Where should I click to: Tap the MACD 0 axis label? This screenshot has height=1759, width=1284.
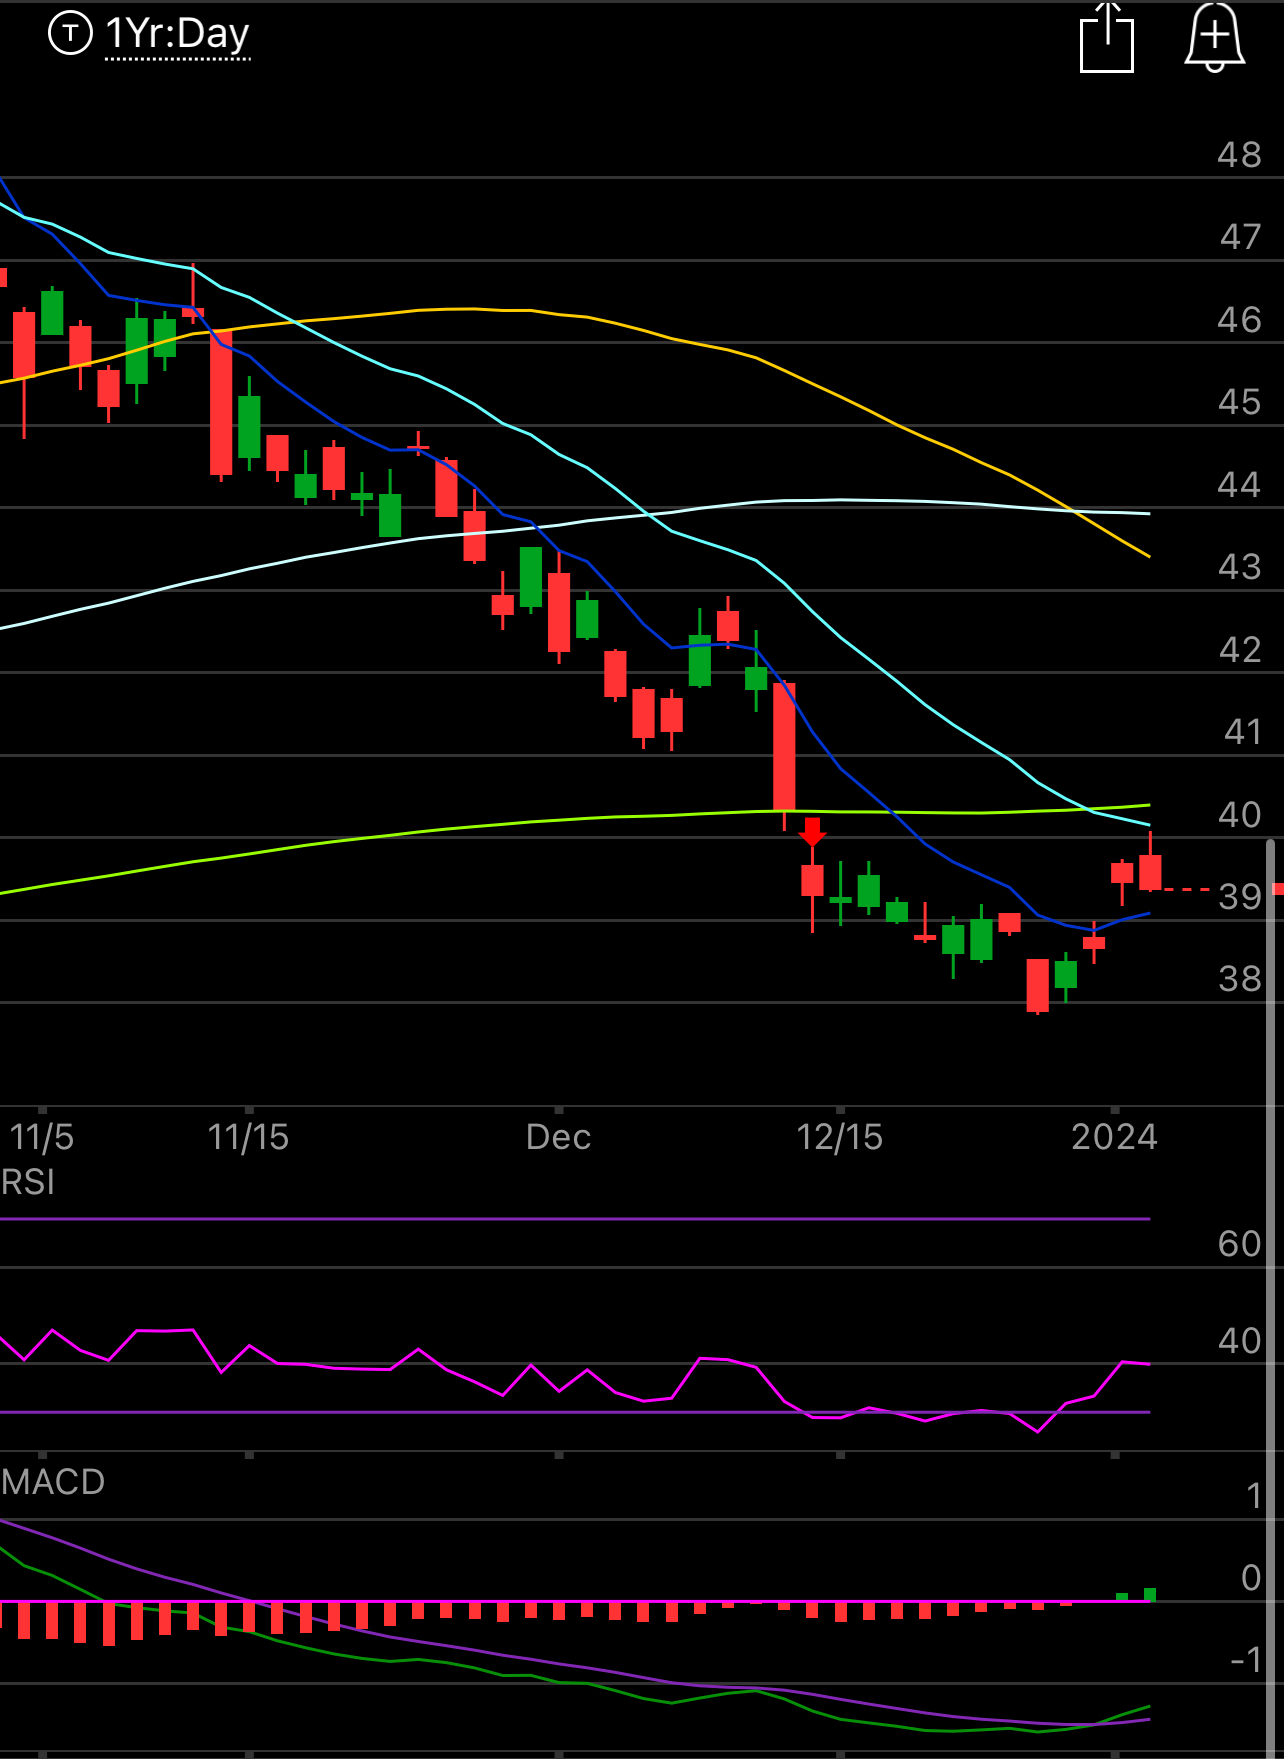coord(1251,1578)
